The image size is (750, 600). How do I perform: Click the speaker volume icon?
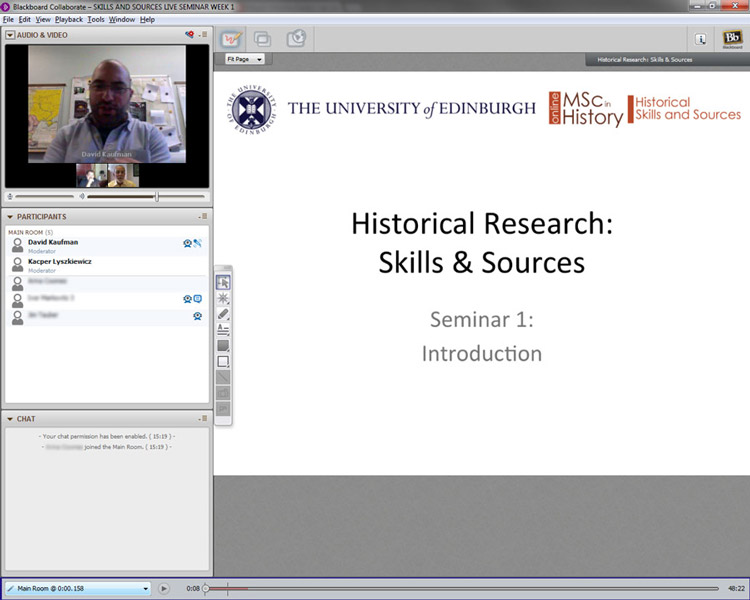(x=82, y=196)
